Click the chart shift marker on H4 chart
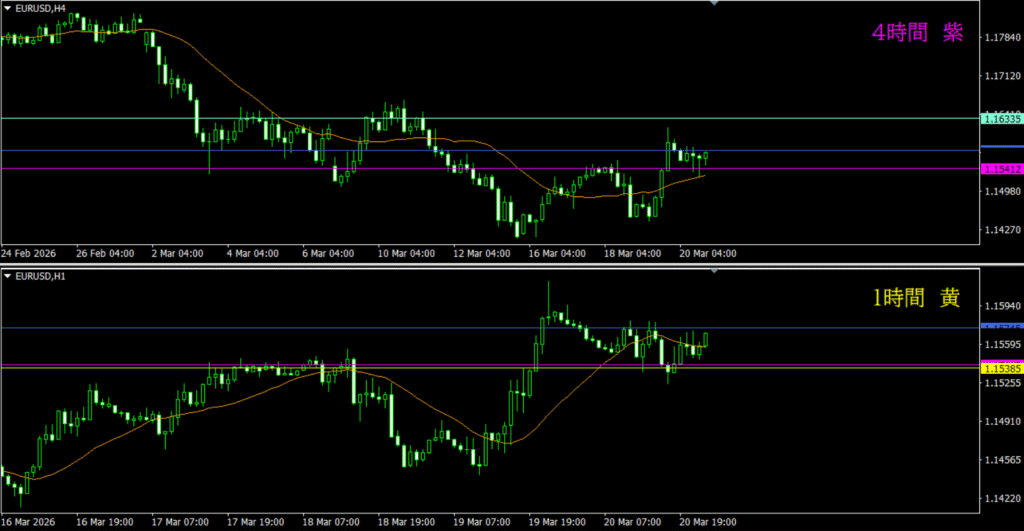This screenshot has width=1024, height=531. (713, 4)
